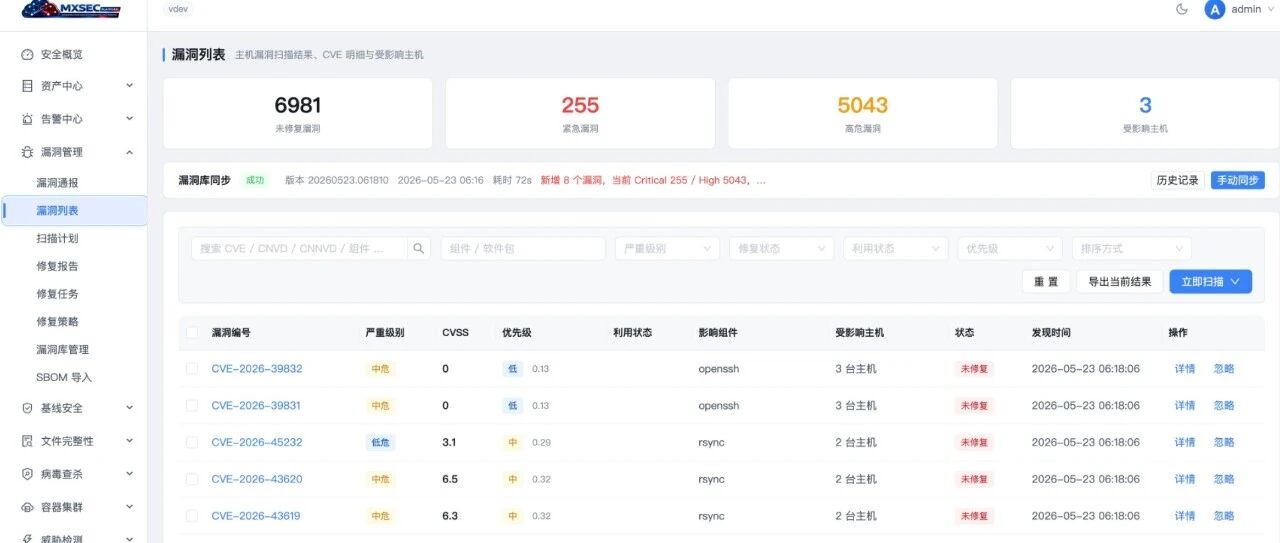Click the 手动同步 button
Viewport: 1280px width, 543px height.
1238,180
